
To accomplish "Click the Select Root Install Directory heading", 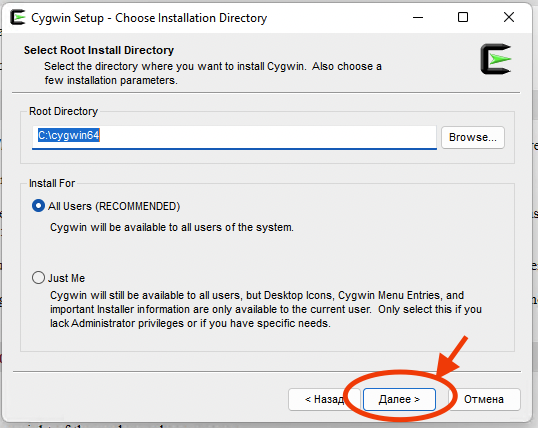I will (x=99, y=50).
